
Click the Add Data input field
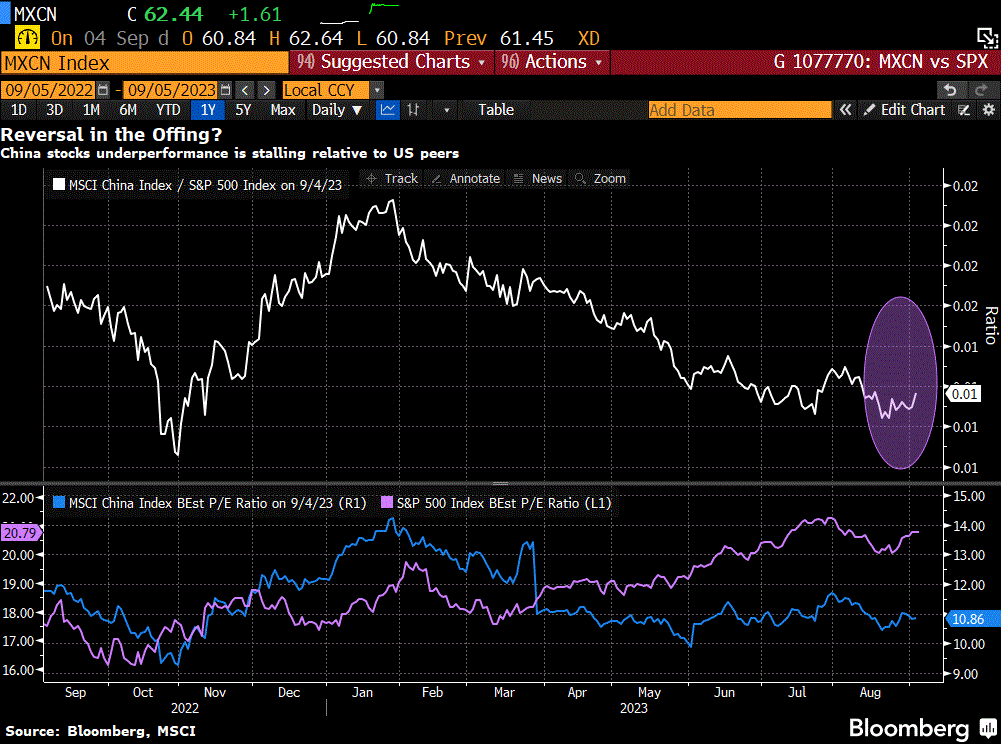740,110
